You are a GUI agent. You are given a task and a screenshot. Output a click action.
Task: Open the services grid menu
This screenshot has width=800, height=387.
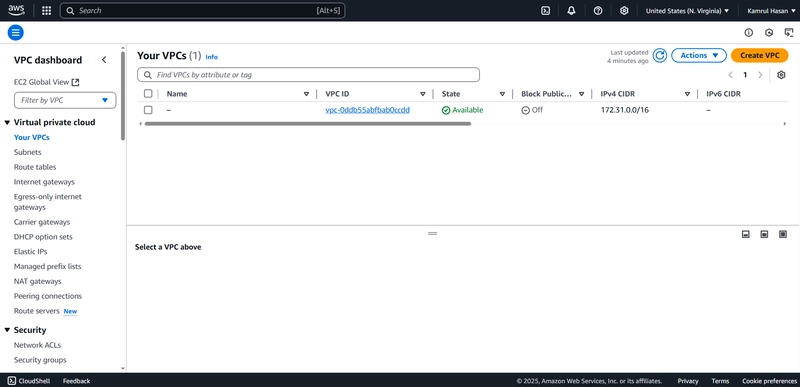pos(46,11)
